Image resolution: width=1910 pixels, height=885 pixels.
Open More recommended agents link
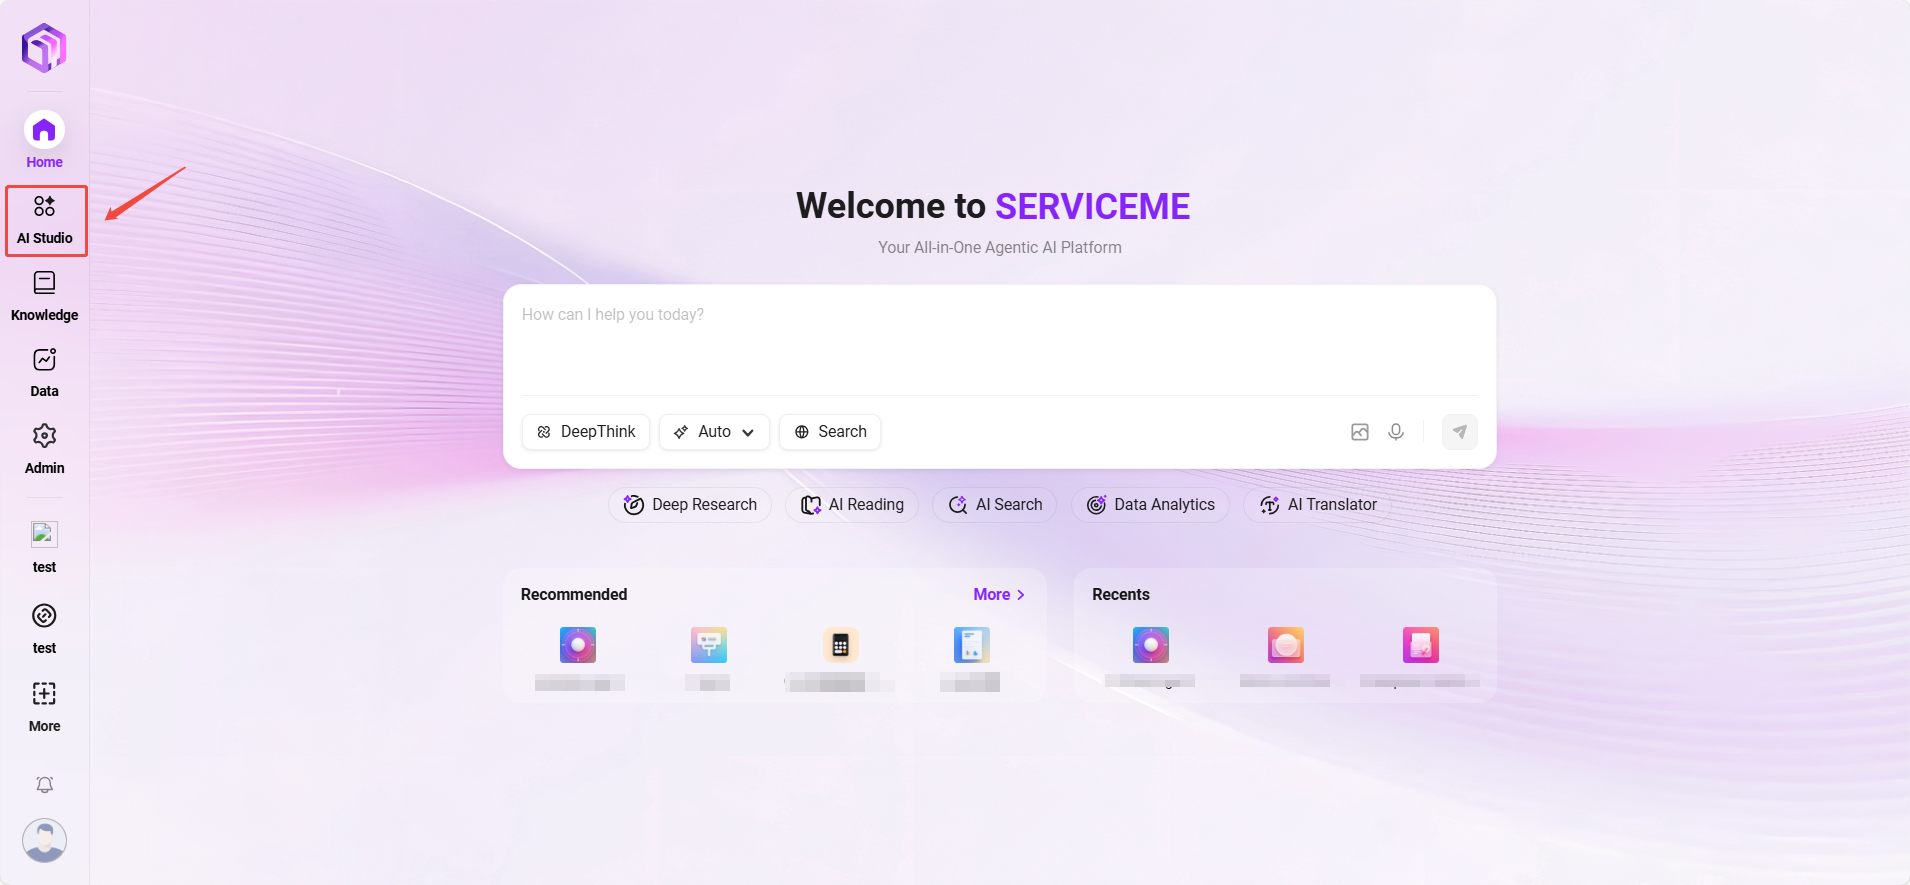(x=998, y=594)
